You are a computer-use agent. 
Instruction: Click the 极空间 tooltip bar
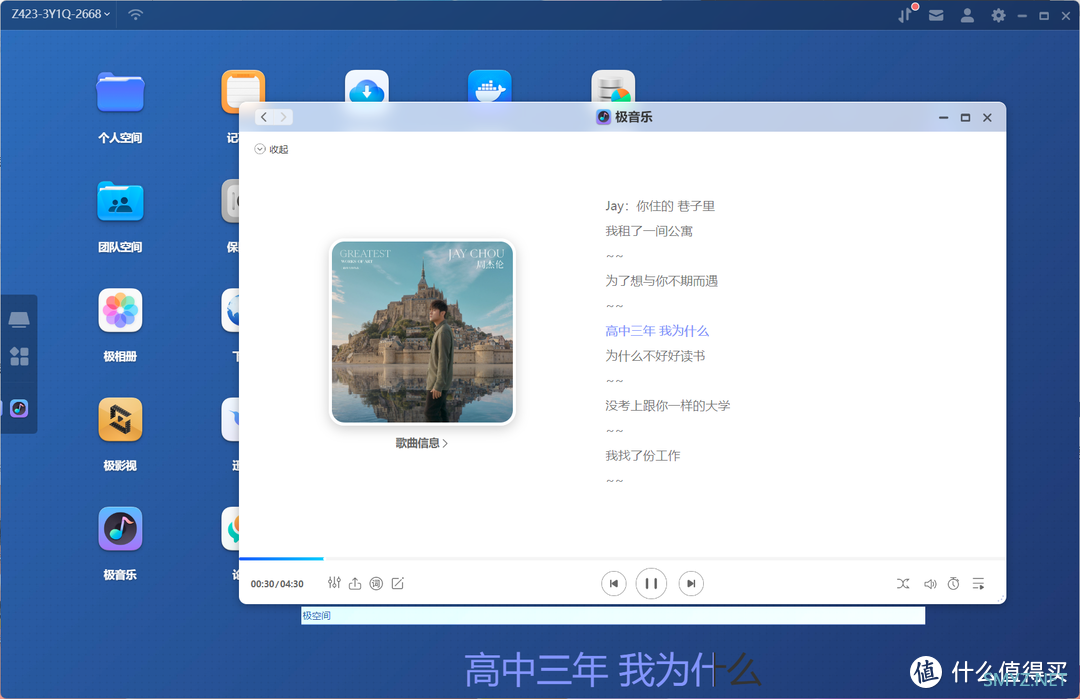pyautogui.click(x=613, y=616)
